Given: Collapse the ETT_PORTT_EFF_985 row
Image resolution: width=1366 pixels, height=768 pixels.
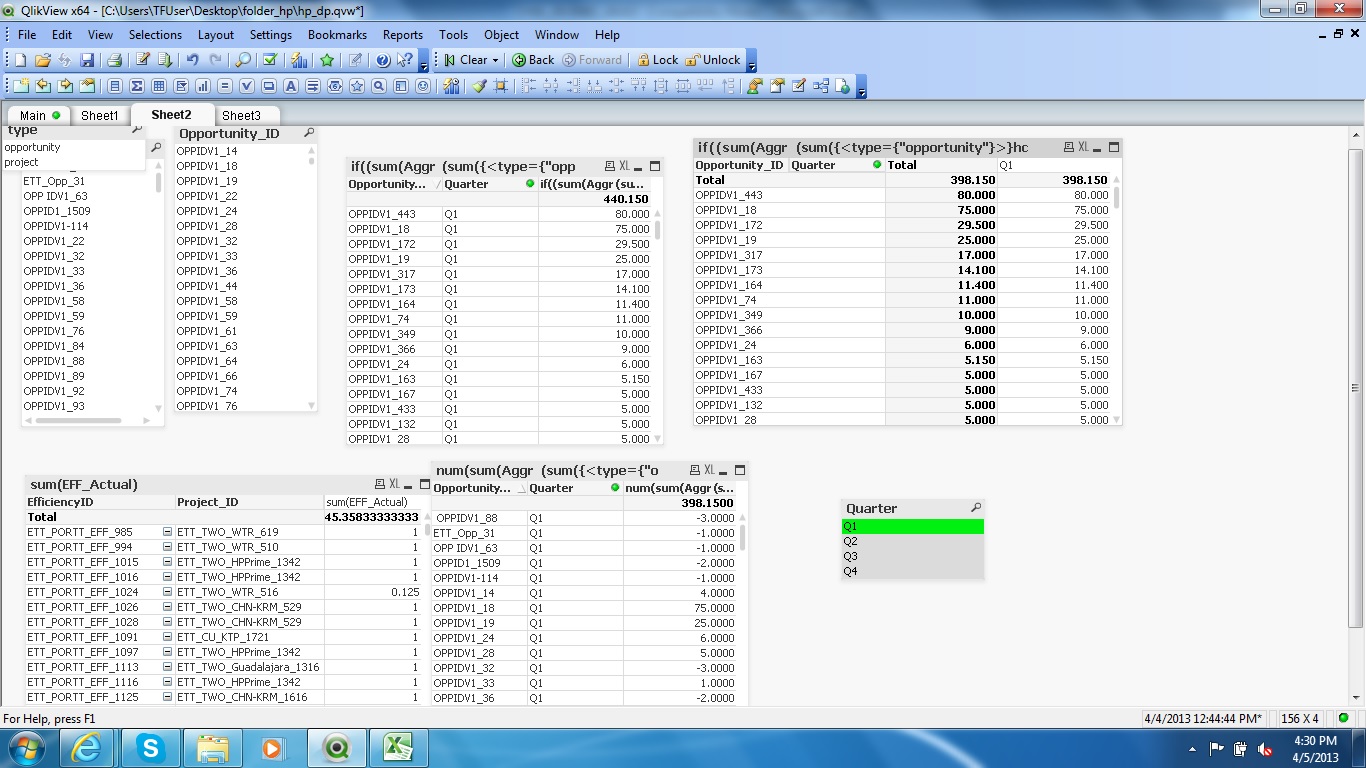Looking at the screenshot, I should [167, 532].
